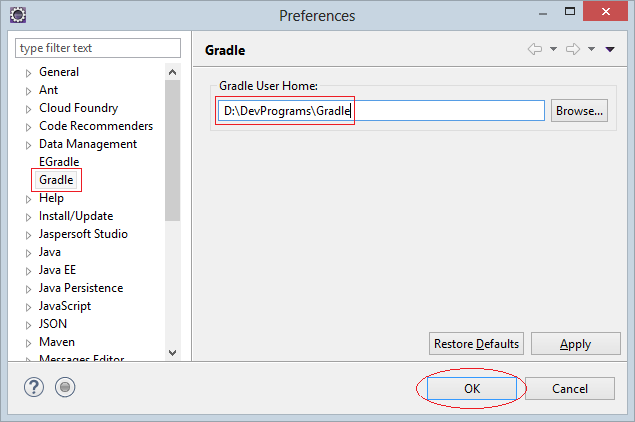Select the Java Persistence item
The width and height of the screenshot is (635, 422).
pyautogui.click(x=81, y=288)
